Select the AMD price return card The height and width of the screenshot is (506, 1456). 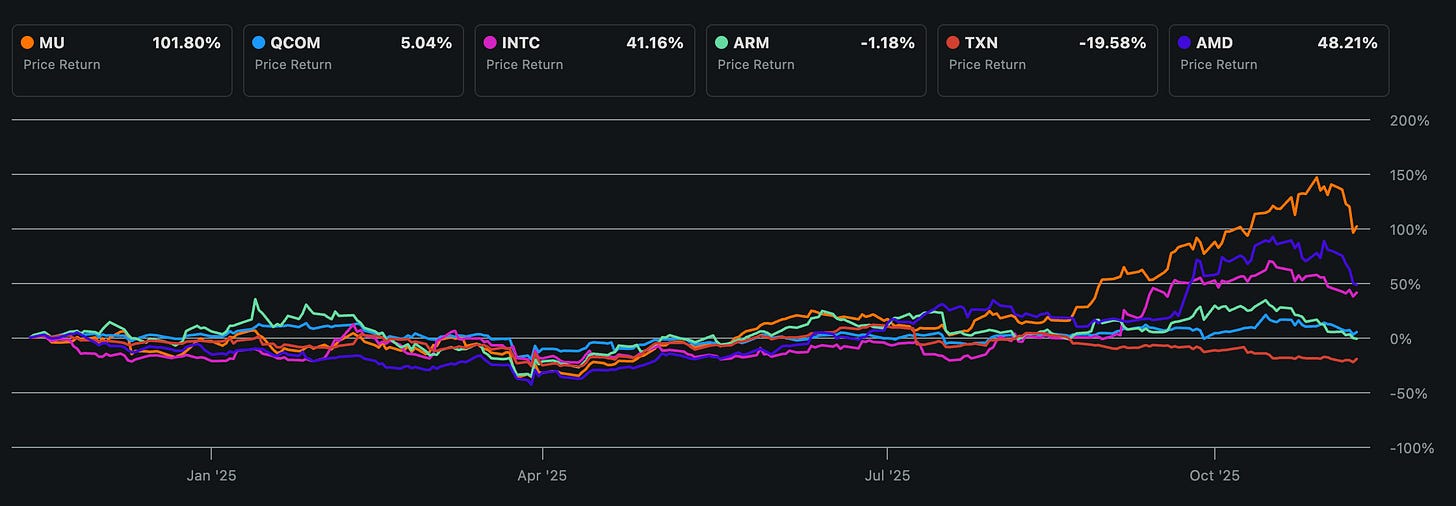point(1279,61)
